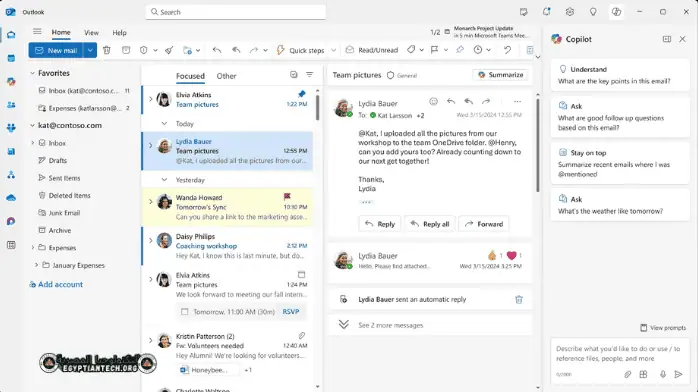Click the Reply button under the message

coord(380,224)
